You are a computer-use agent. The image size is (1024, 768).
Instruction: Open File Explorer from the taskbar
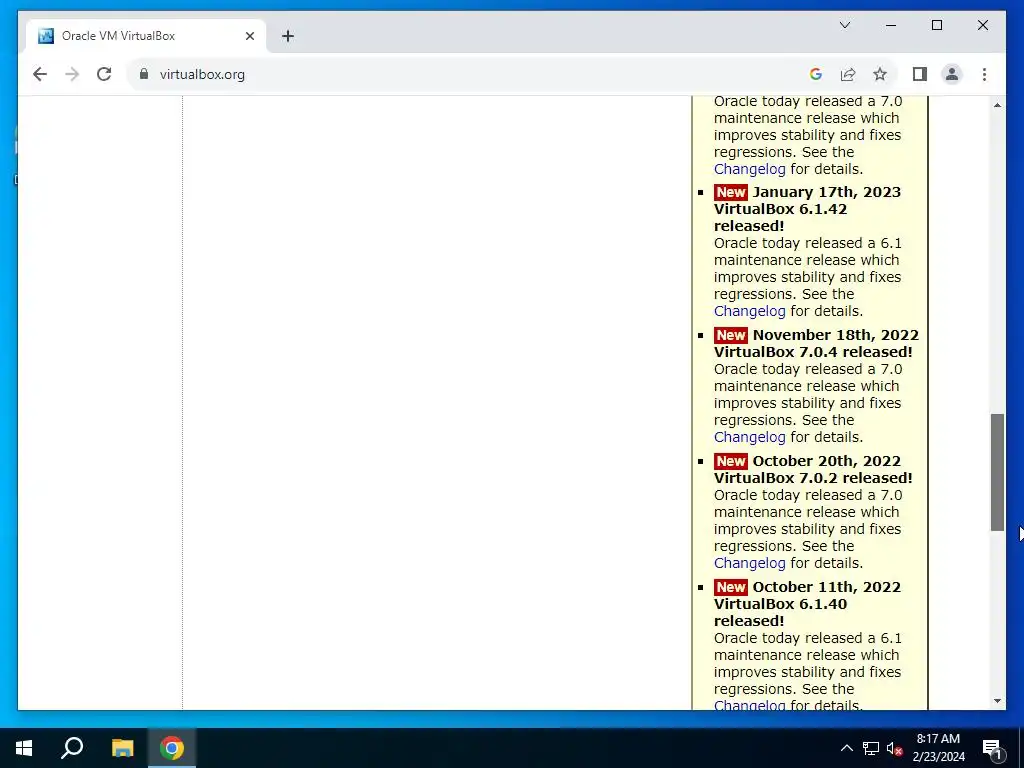tap(122, 748)
